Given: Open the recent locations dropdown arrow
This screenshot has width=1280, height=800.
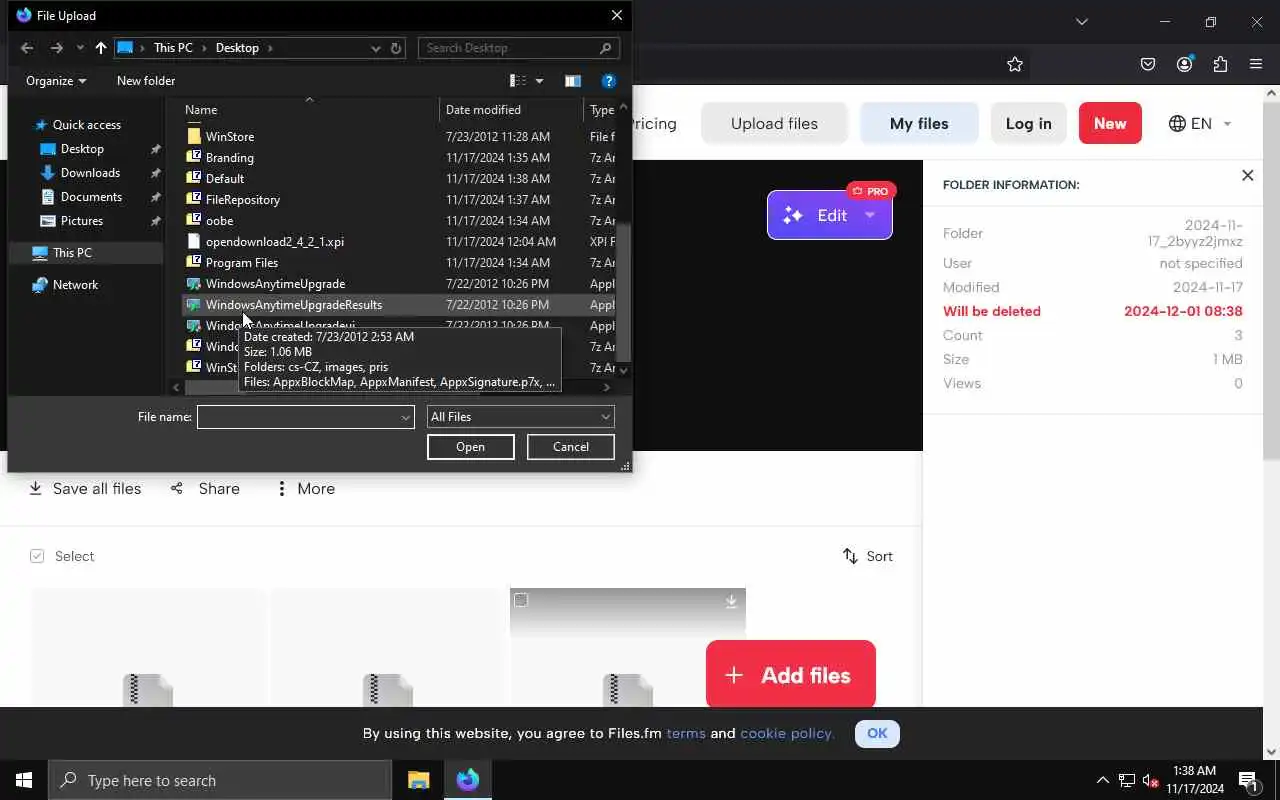Looking at the screenshot, I should tap(80, 48).
